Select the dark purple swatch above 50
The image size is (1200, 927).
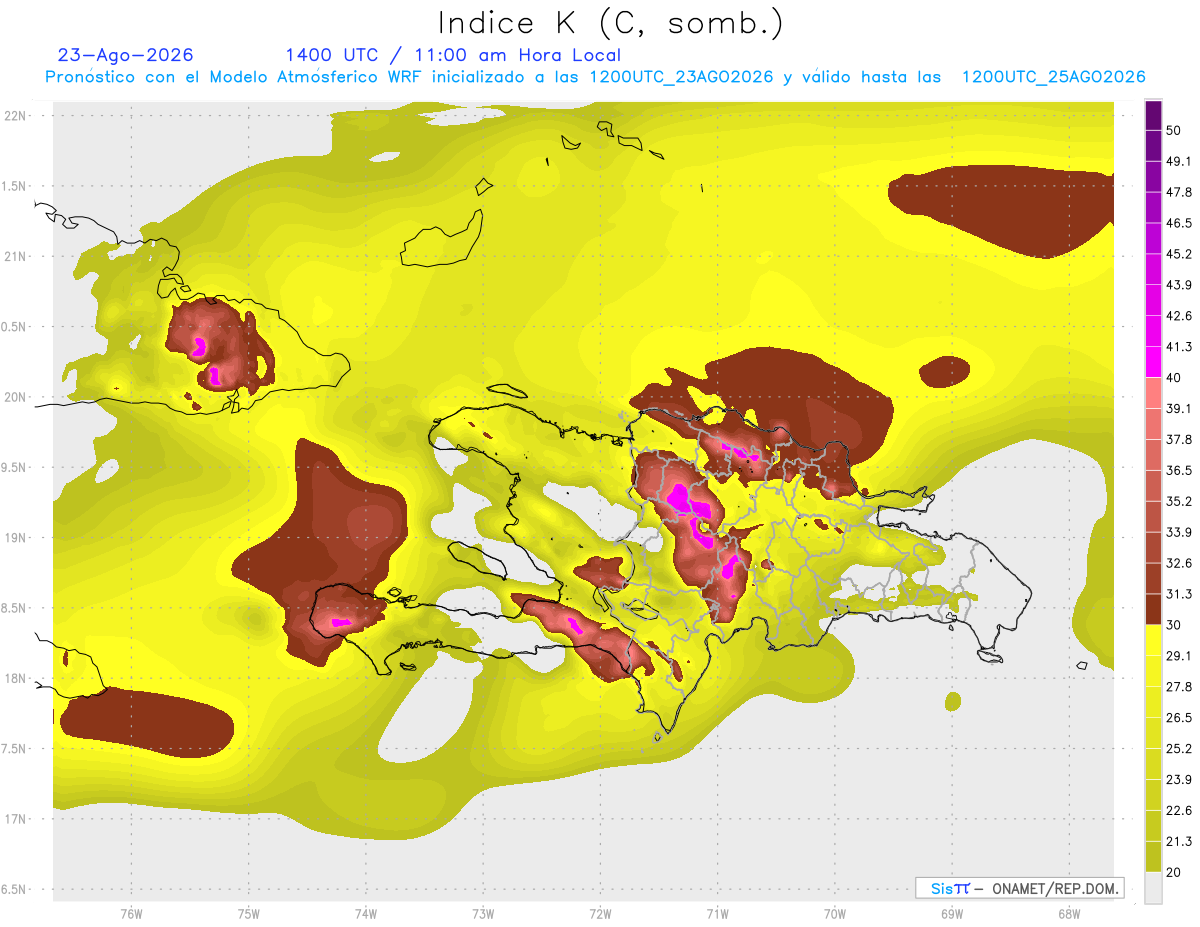(x=1154, y=115)
